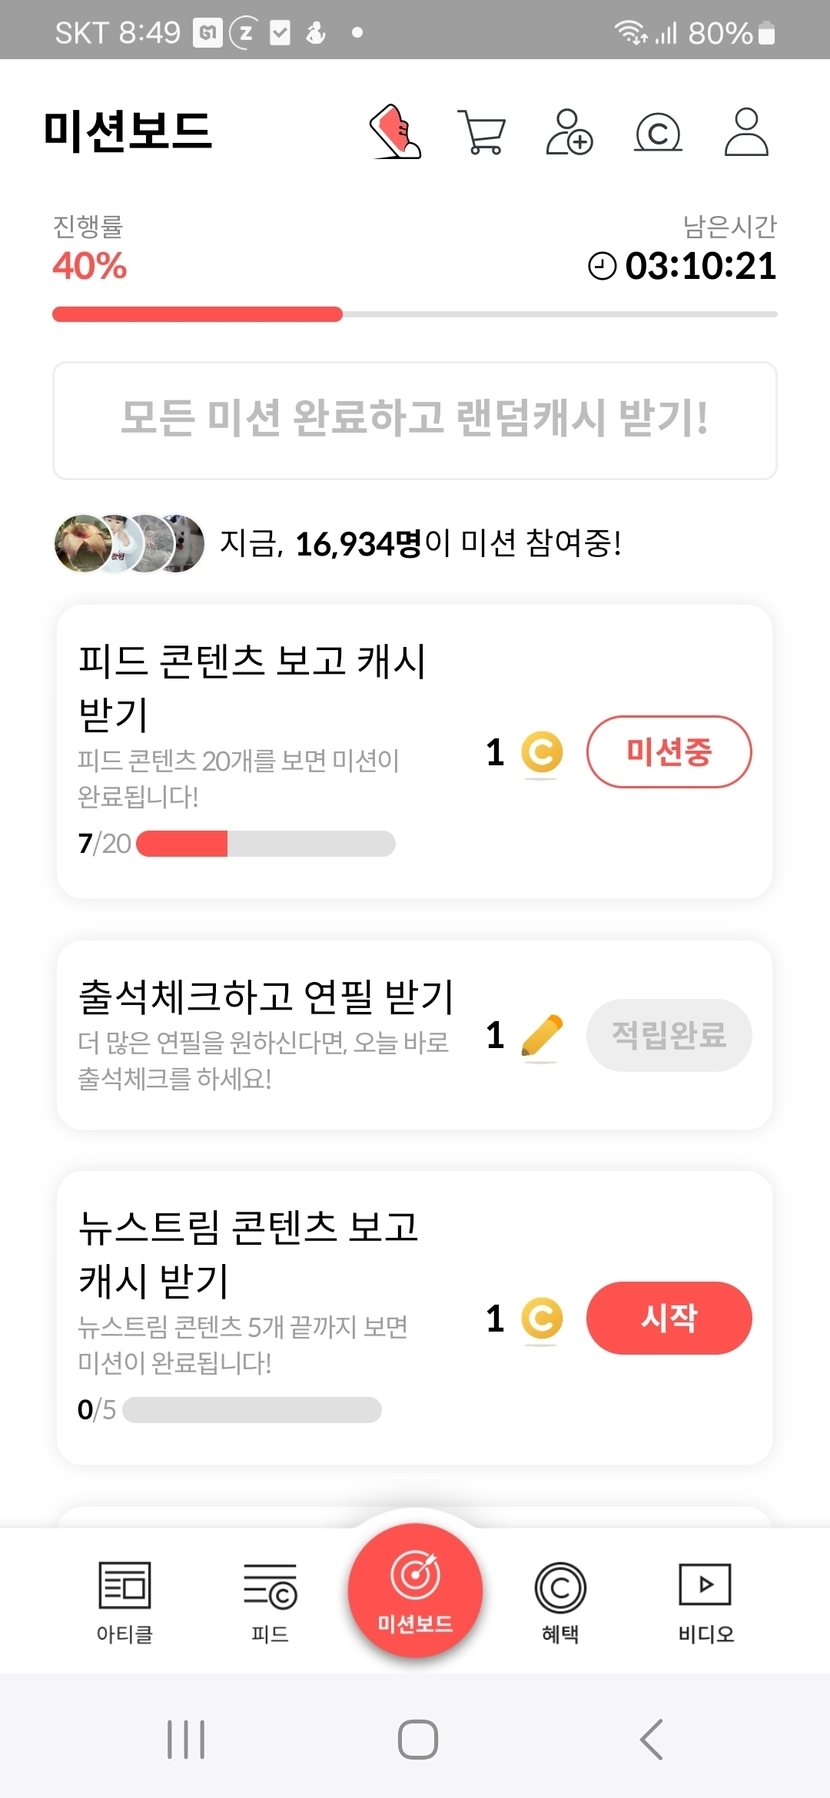Tap the participant avatars thumbnail group
830x1798 pixels.
[129, 543]
